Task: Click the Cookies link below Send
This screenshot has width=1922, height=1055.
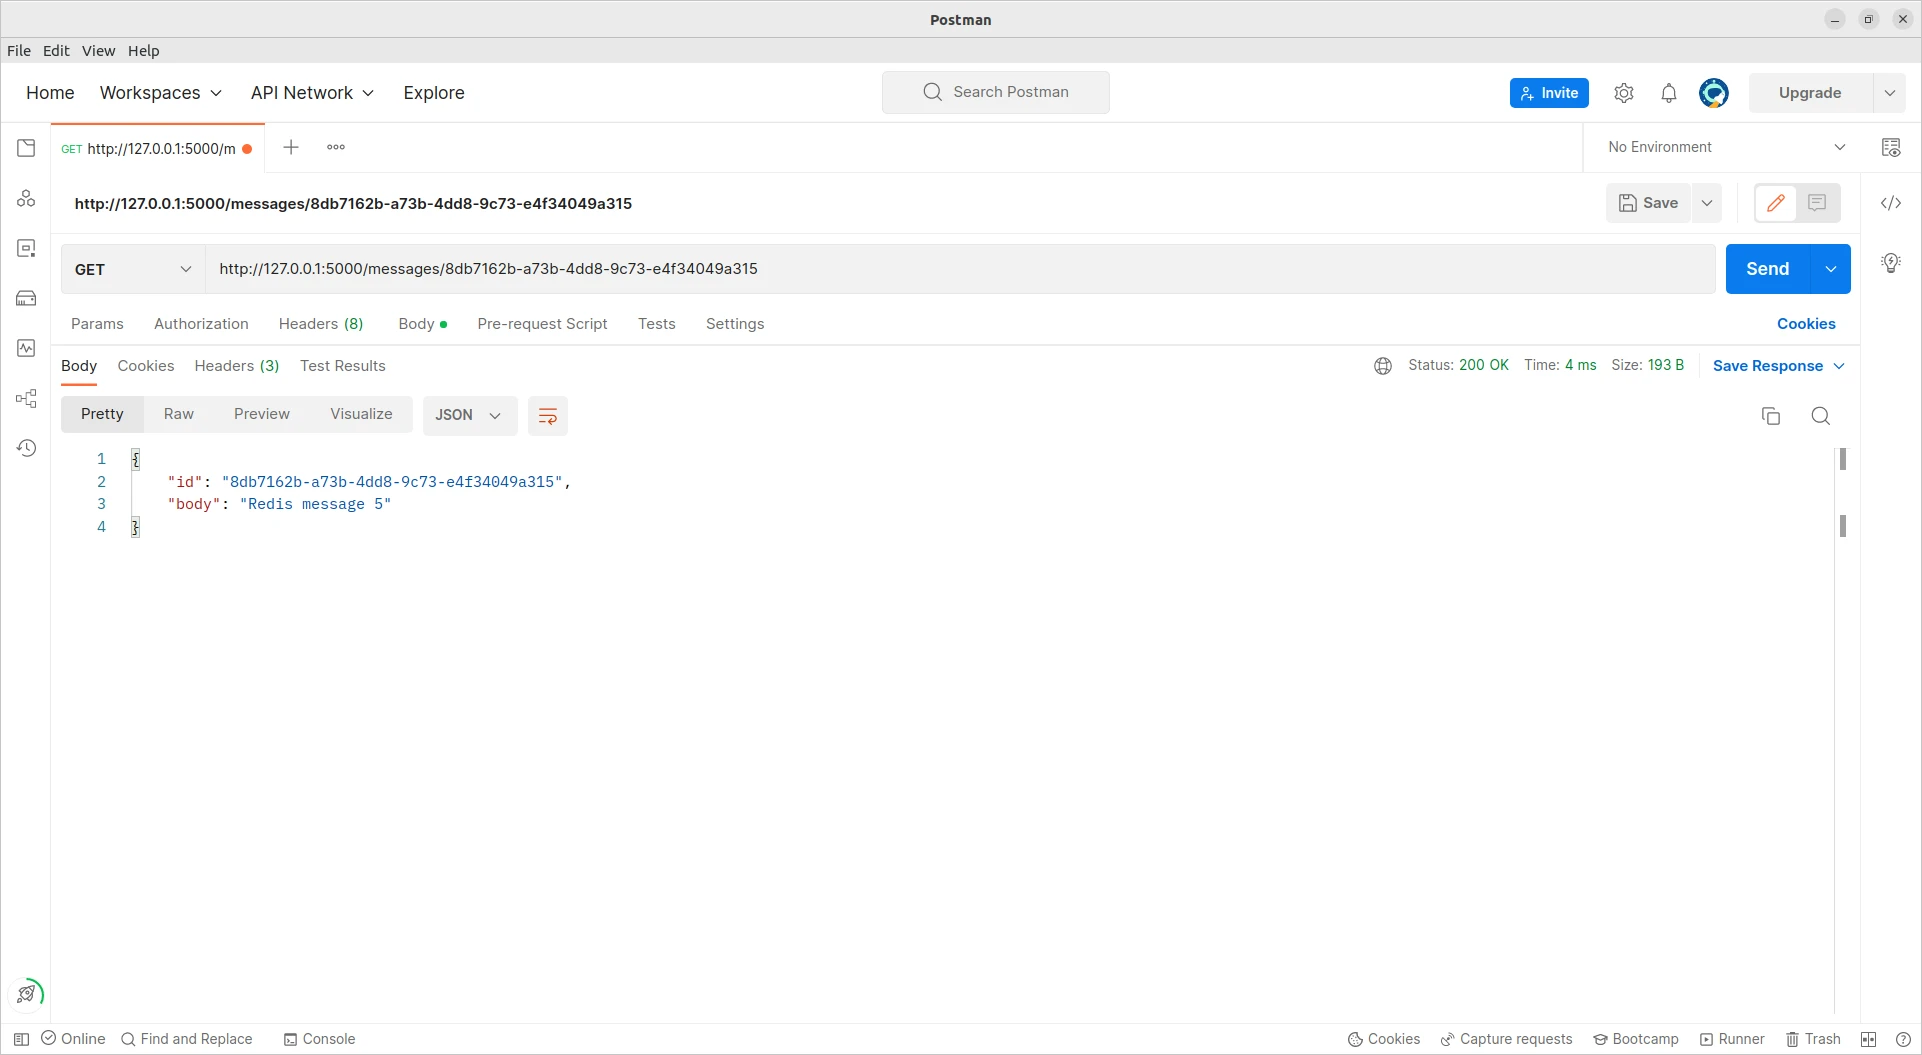Action: [x=1805, y=324]
